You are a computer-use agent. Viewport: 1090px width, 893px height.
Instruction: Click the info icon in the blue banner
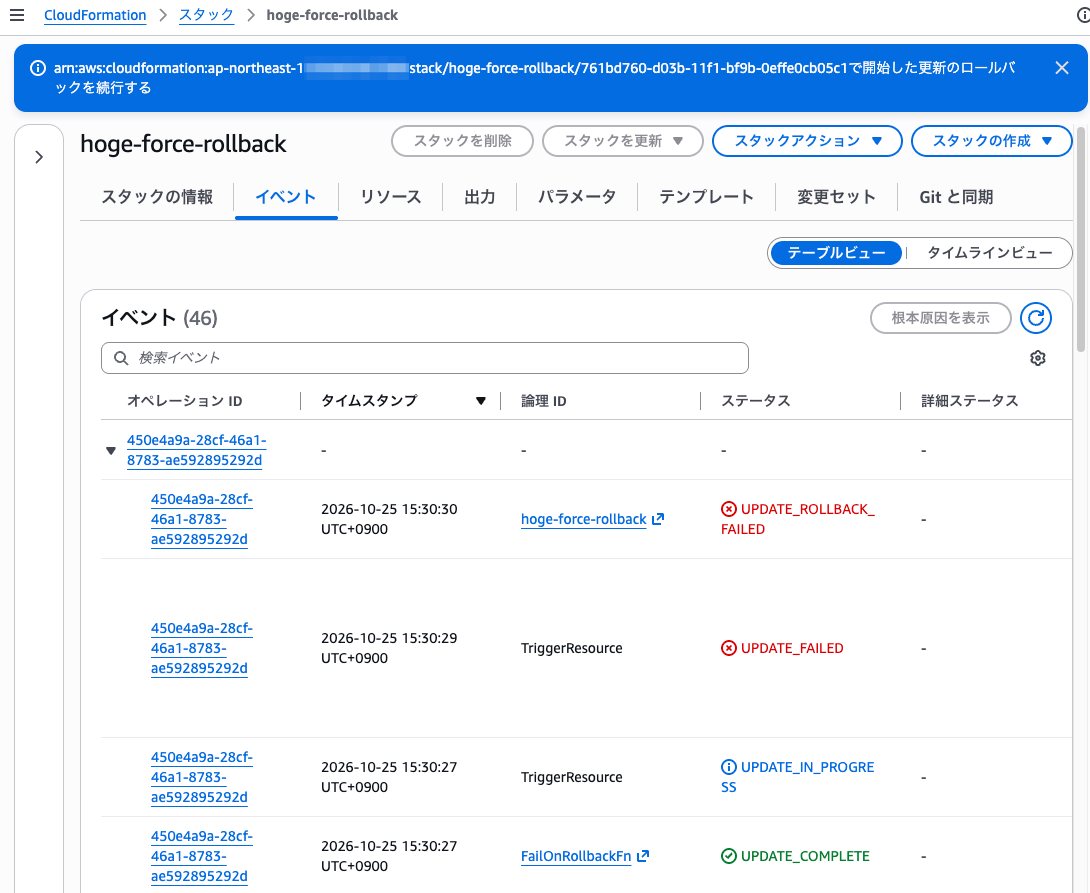click(38, 68)
